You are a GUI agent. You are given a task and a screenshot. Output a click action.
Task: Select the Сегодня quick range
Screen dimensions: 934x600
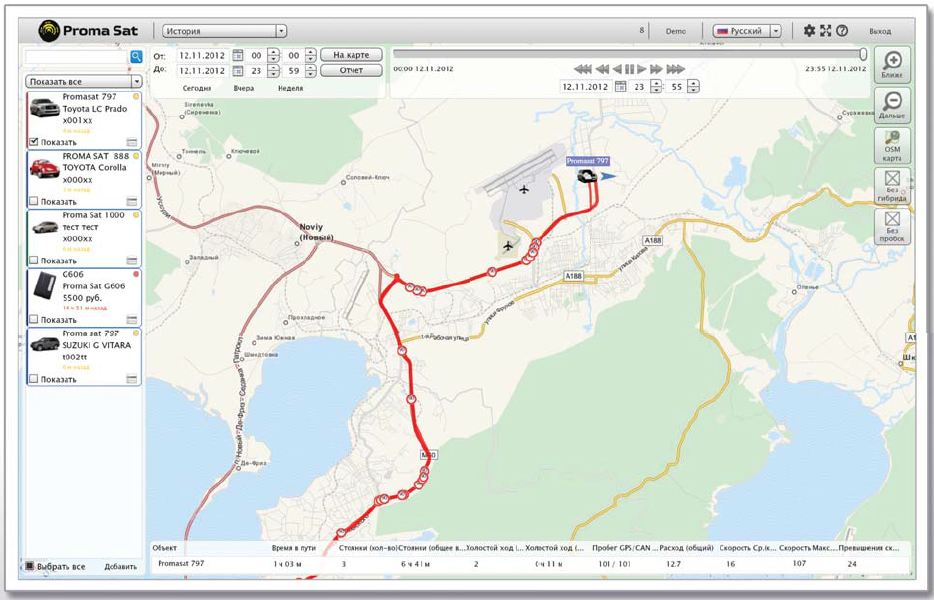coord(197,88)
